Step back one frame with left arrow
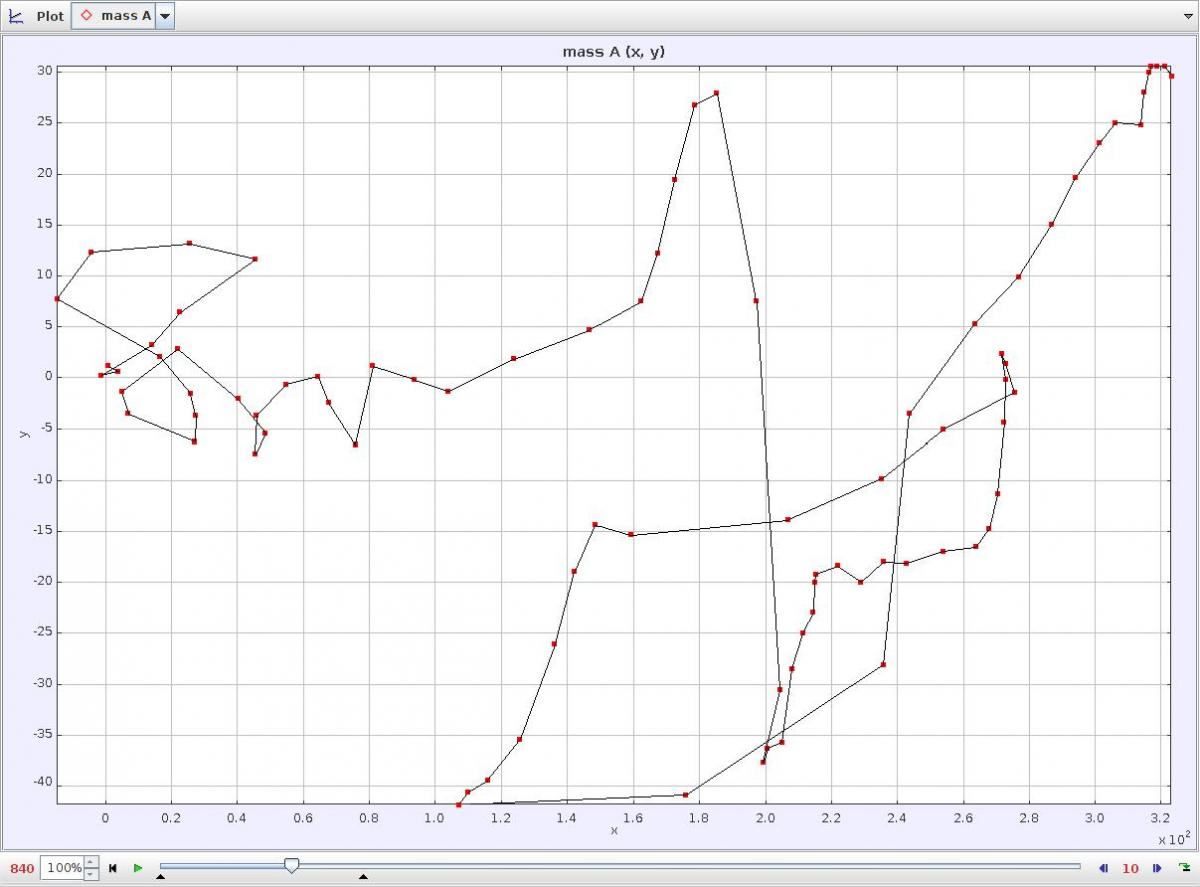1200x887 pixels. (1104, 868)
